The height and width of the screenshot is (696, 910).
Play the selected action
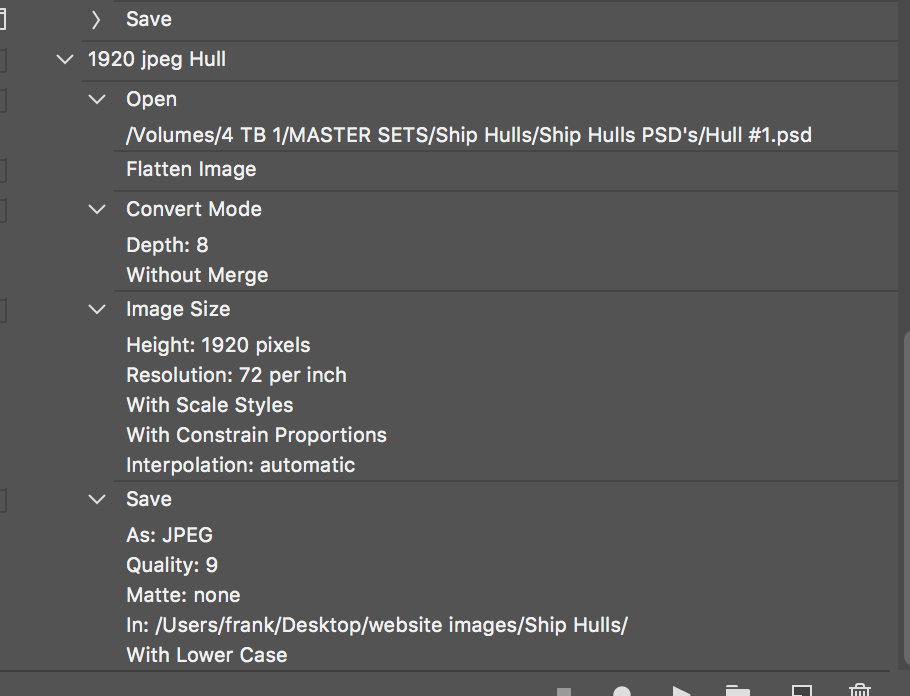click(x=683, y=691)
